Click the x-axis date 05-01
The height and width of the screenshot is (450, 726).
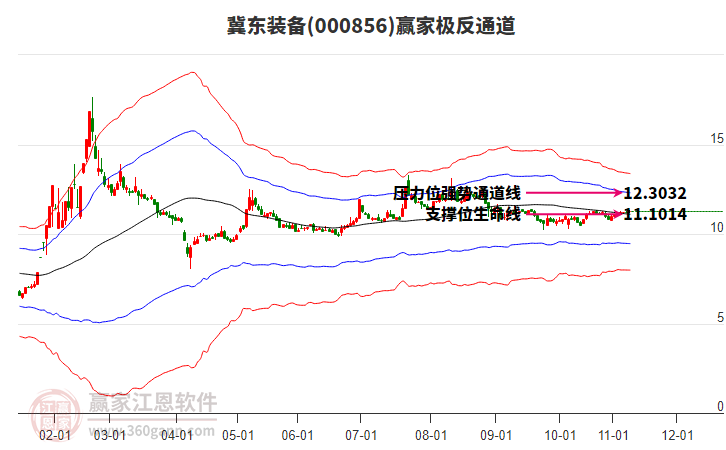tap(238, 436)
